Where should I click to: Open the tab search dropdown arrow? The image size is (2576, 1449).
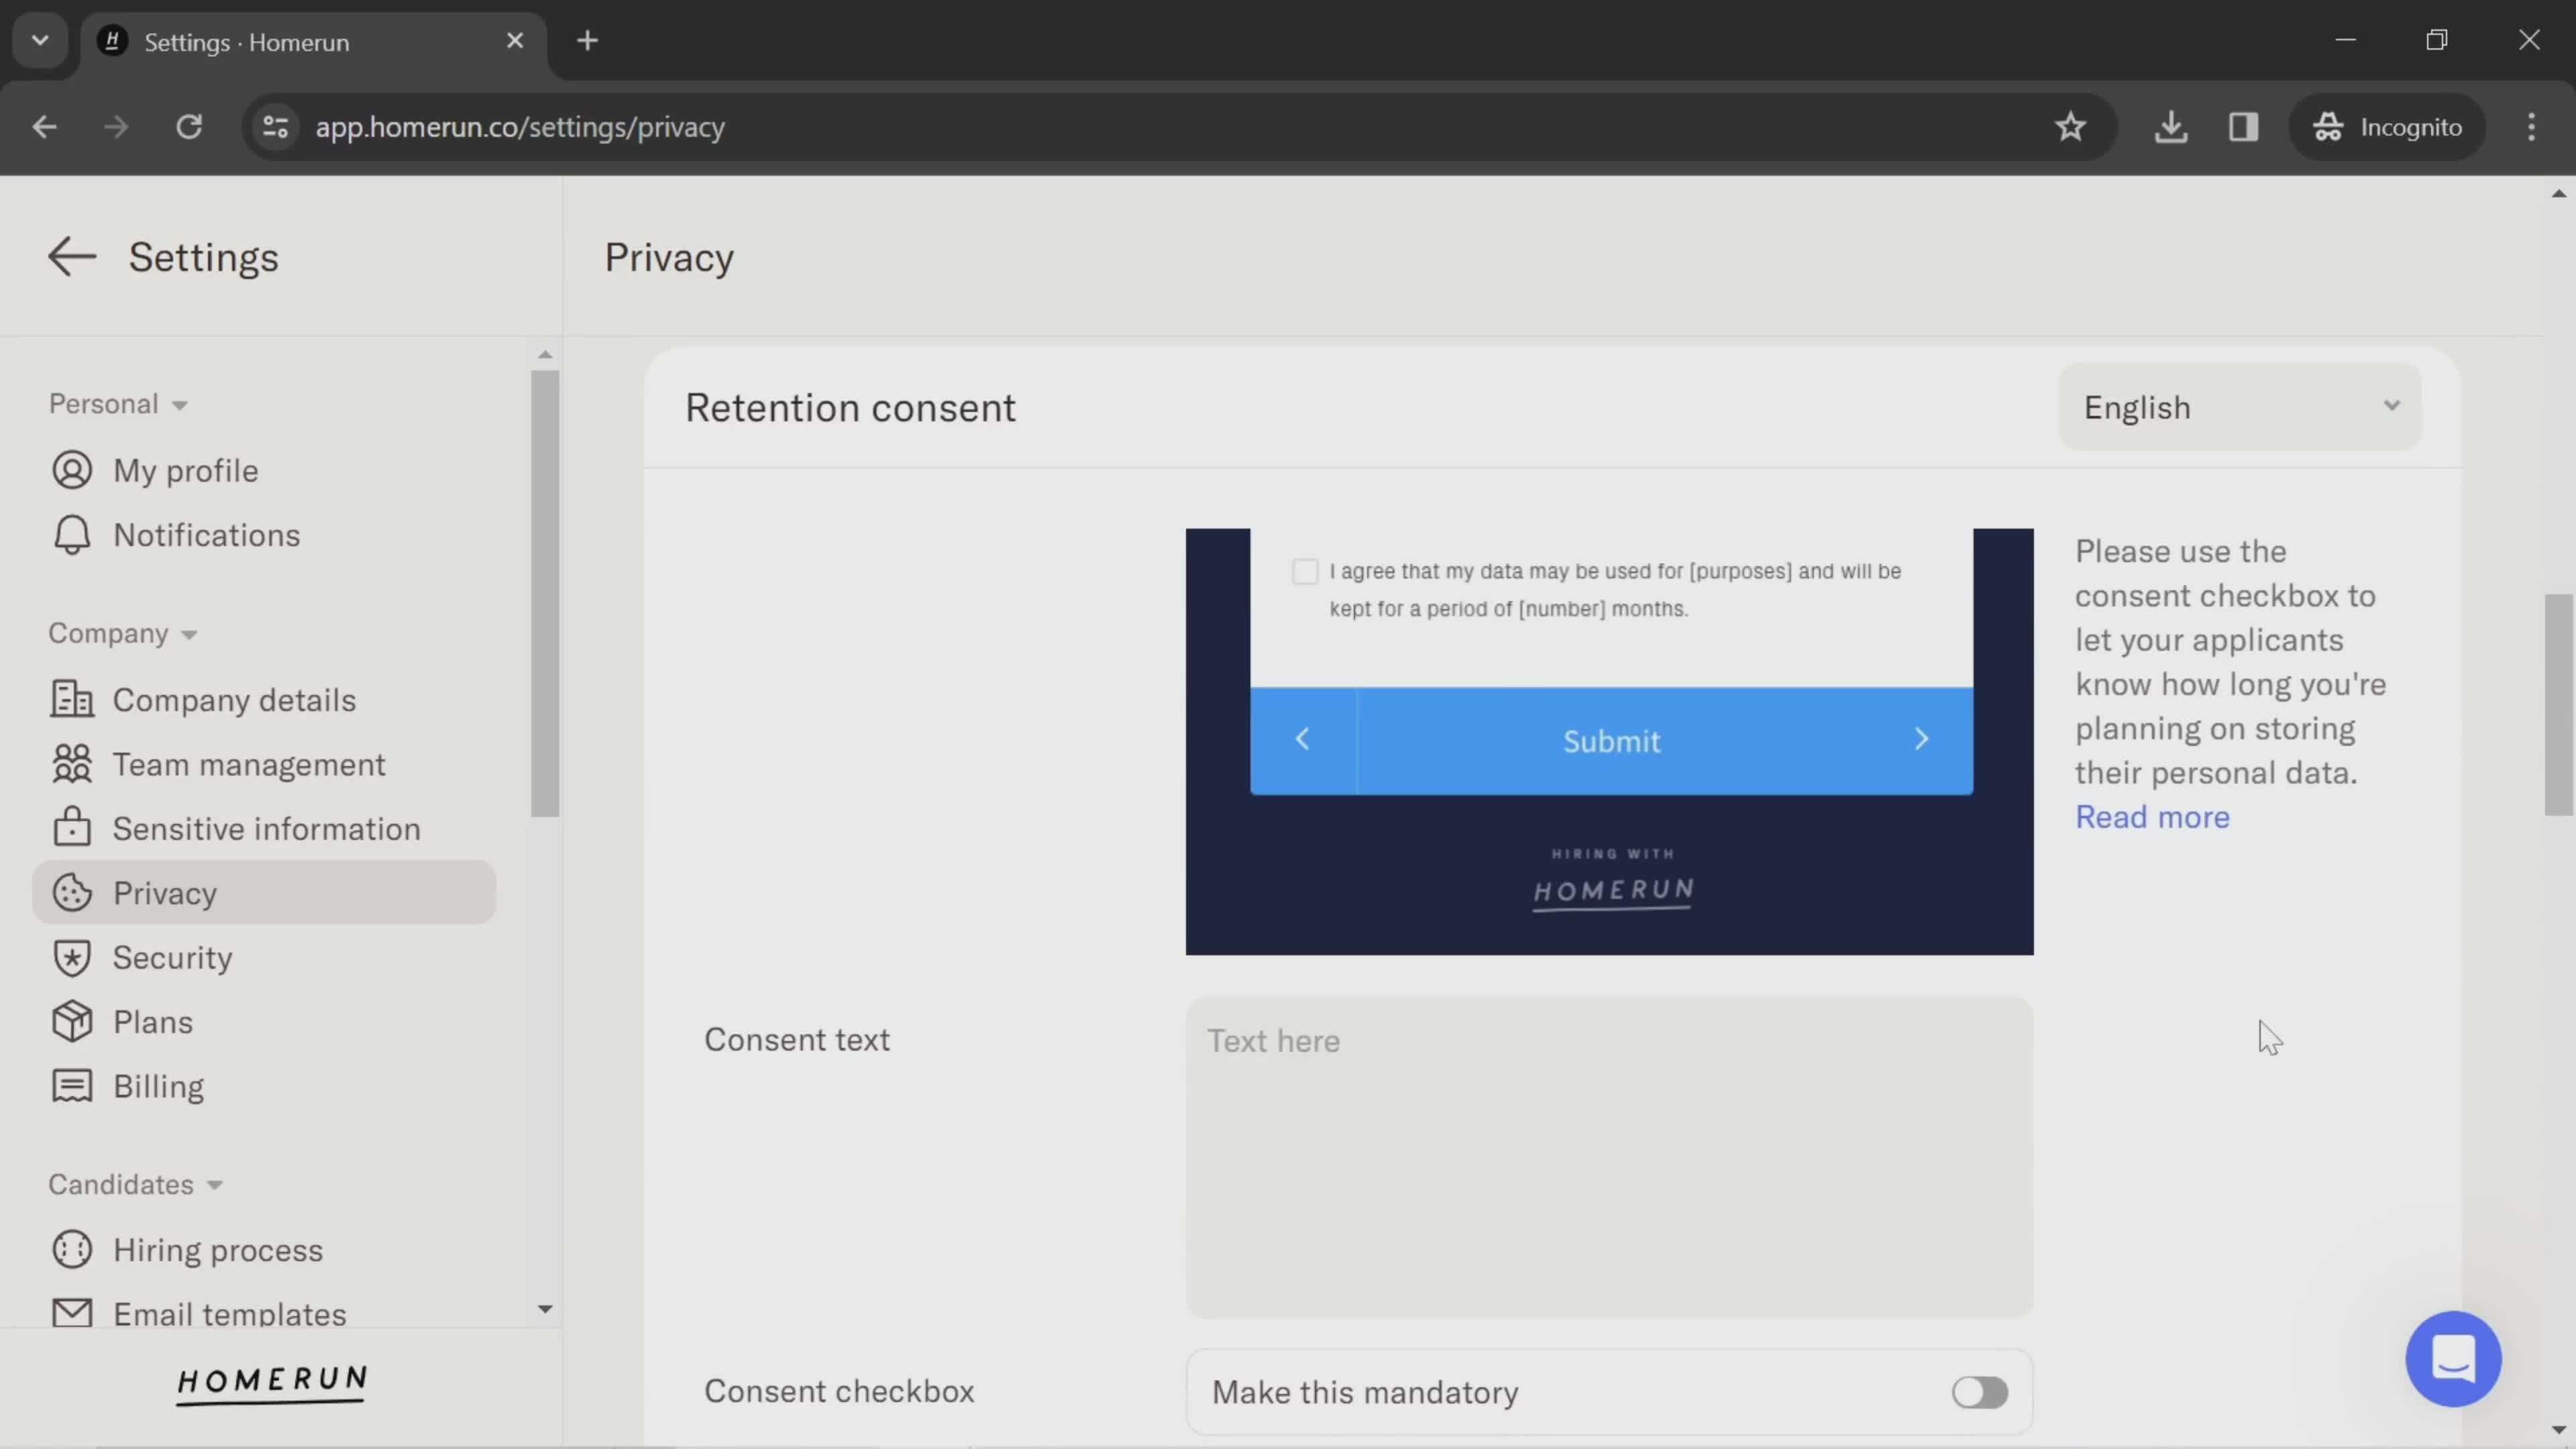click(x=40, y=41)
